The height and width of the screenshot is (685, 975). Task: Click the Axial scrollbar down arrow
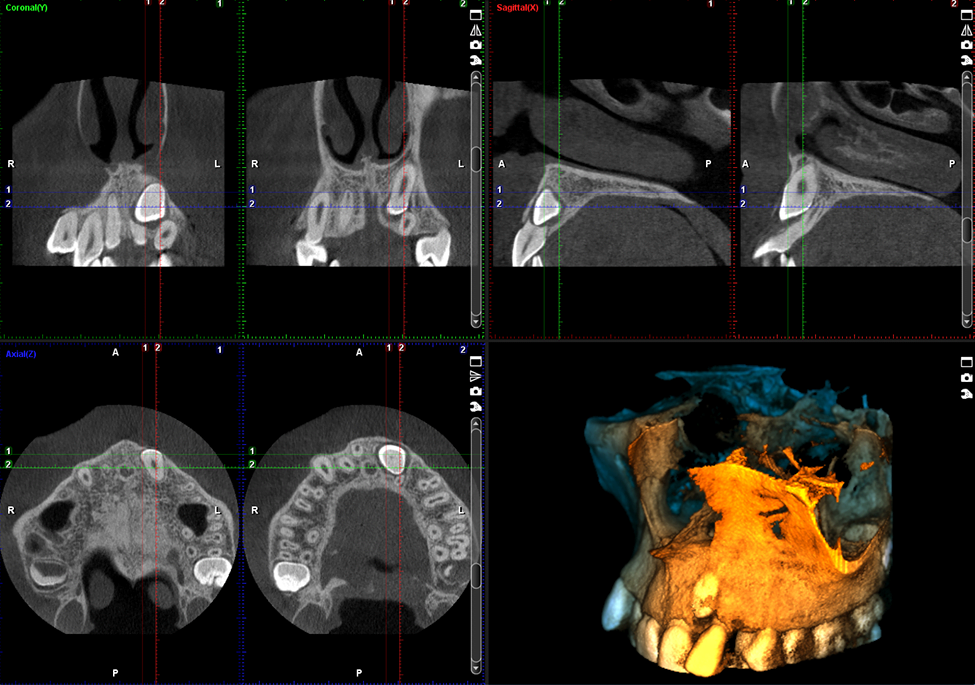tap(476, 667)
